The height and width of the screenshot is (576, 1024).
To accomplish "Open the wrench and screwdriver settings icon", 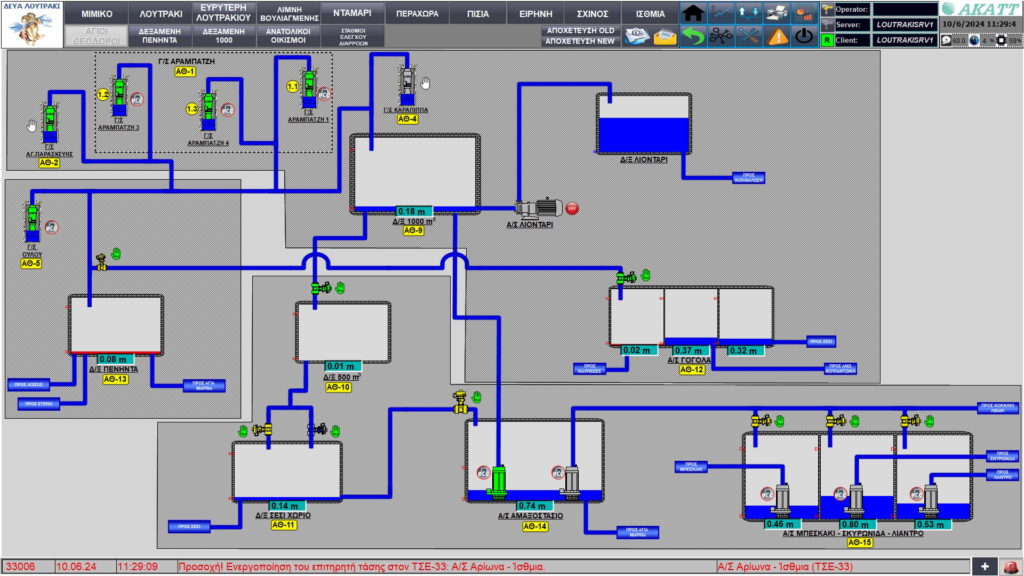I will [x=748, y=37].
